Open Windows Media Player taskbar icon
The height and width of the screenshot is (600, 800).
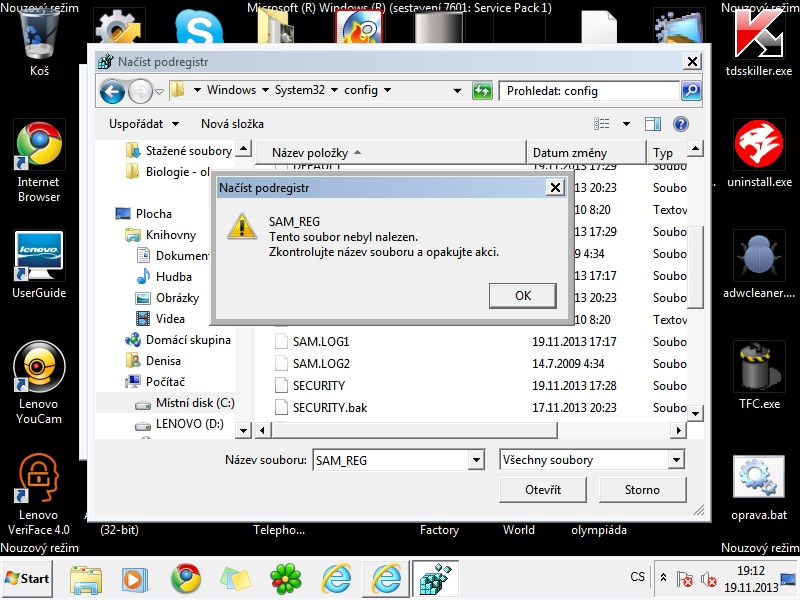[x=135, y=578]
